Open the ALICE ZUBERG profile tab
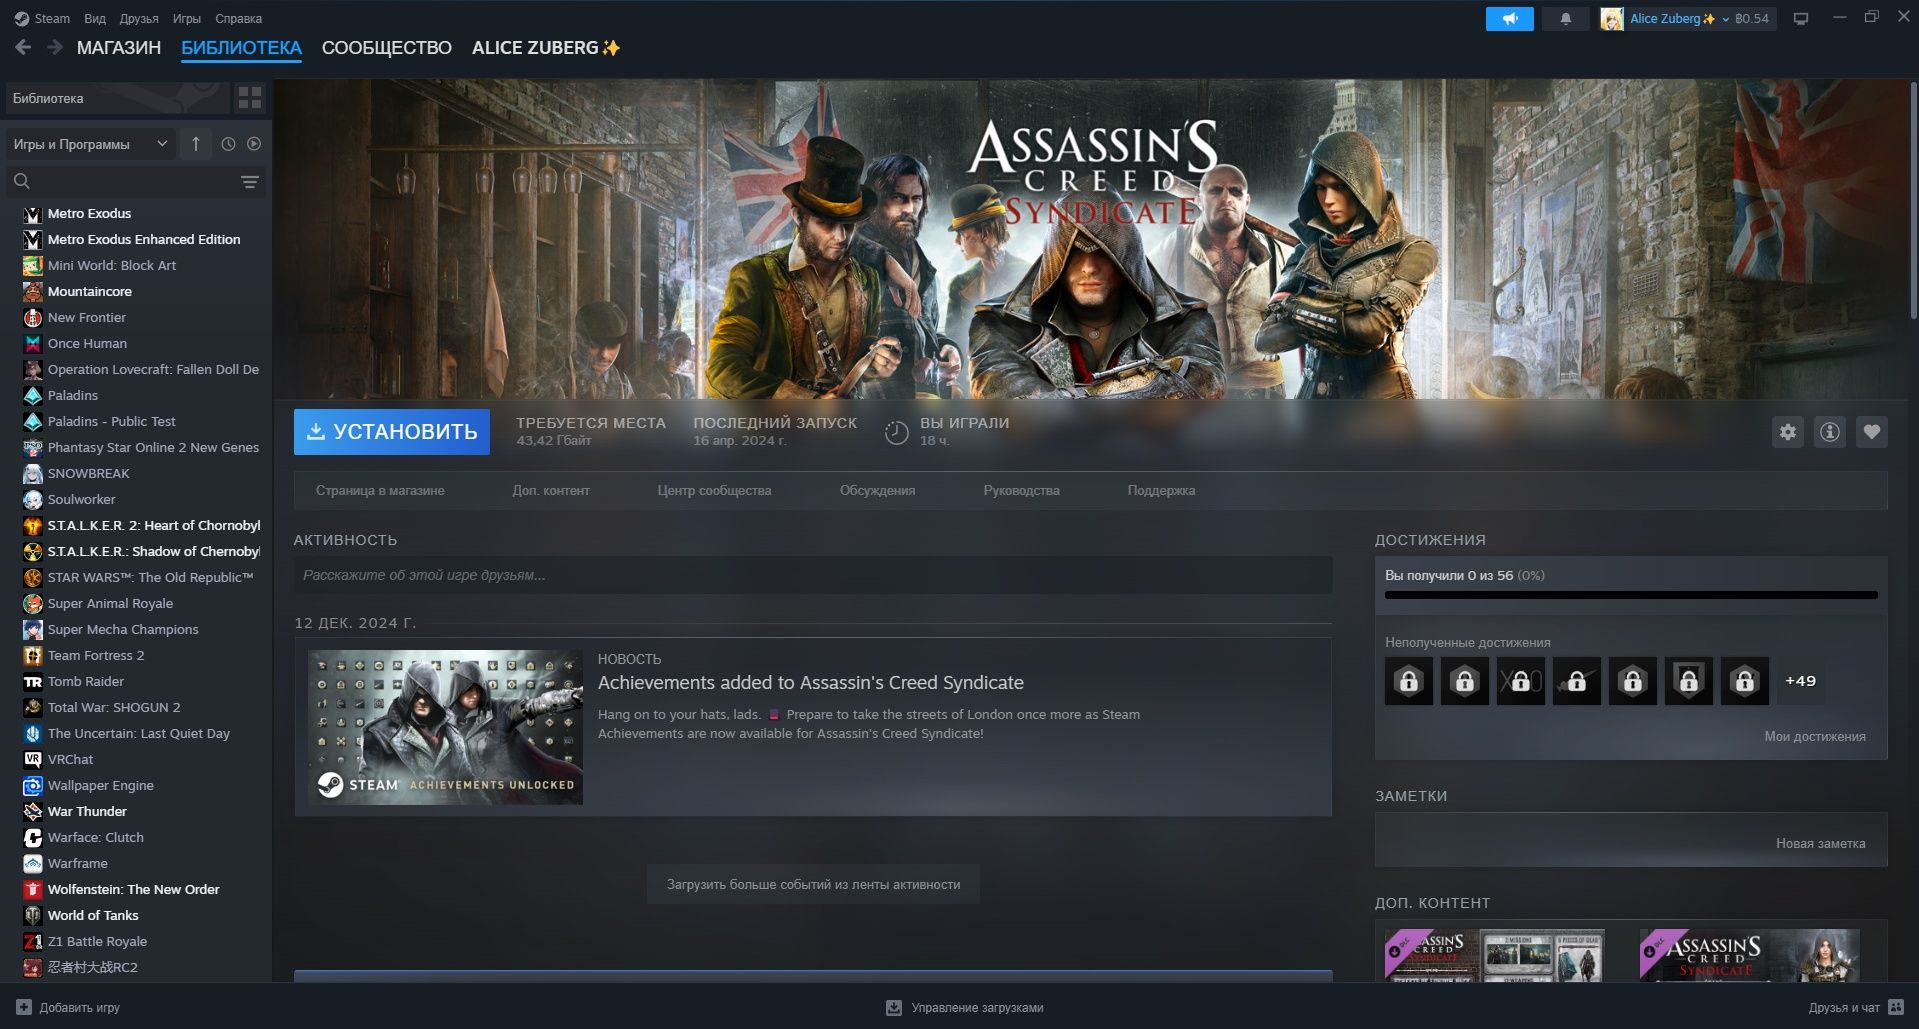Viewport: 1919px width, 1029px height. (546, 48)
